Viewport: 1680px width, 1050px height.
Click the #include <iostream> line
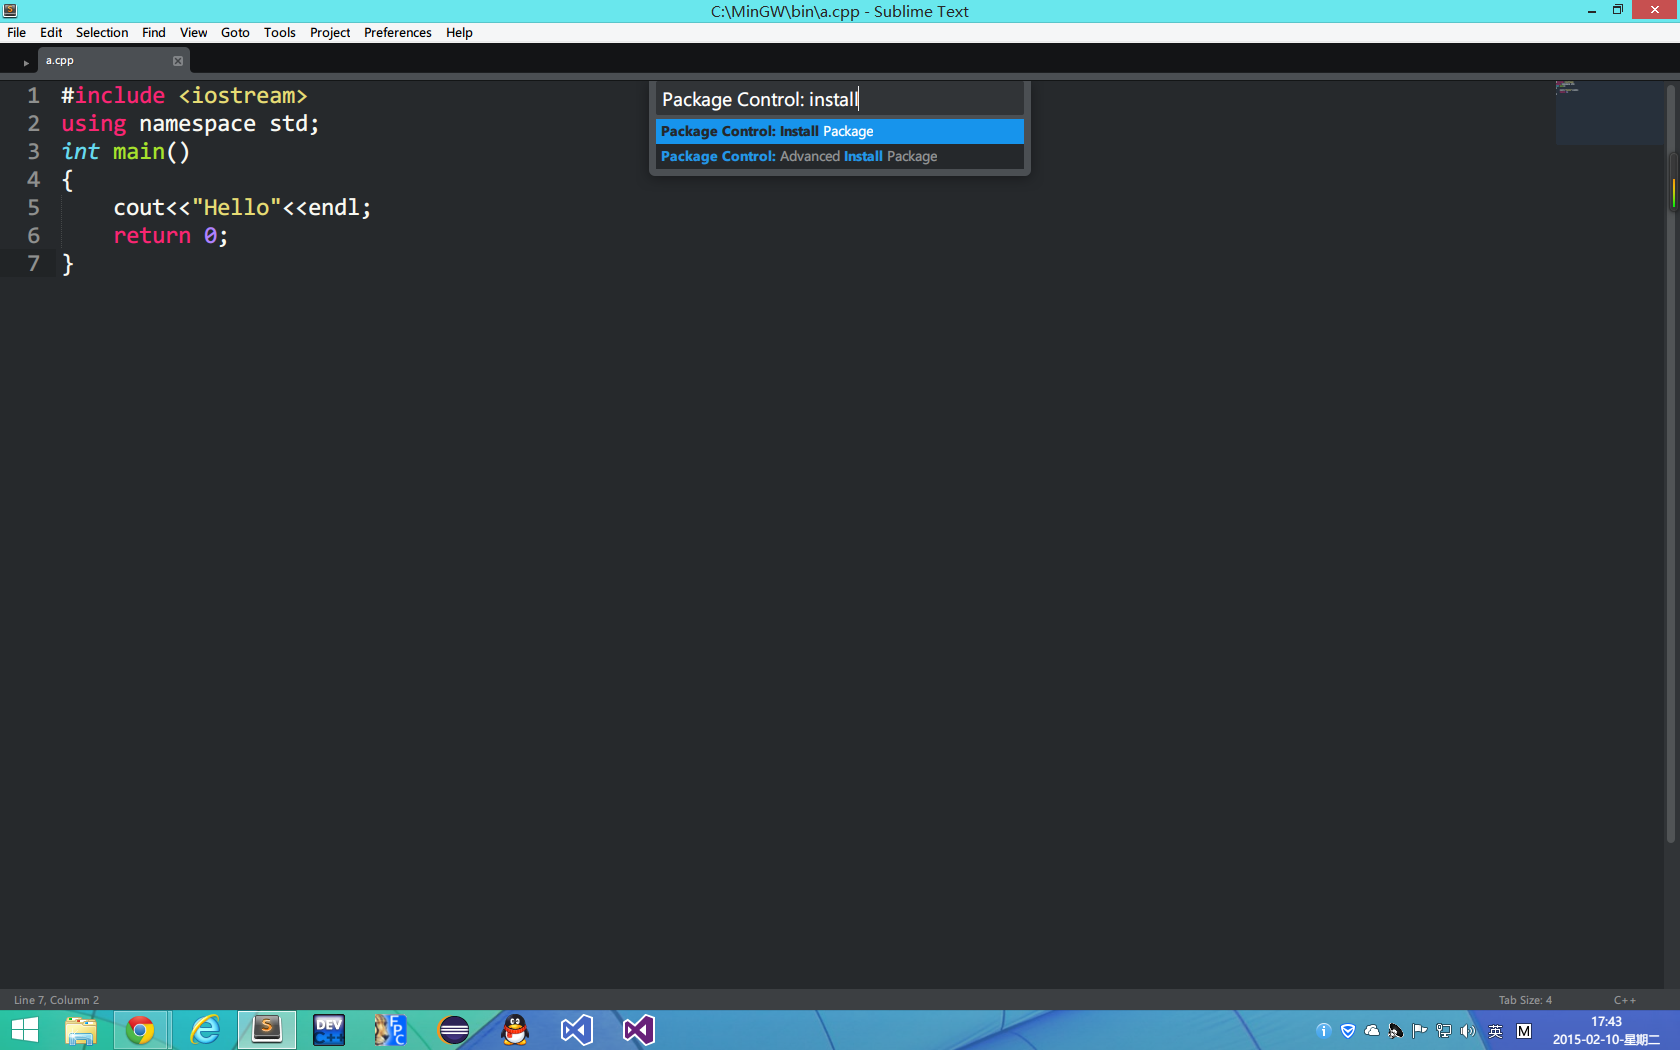click(184, 96)
